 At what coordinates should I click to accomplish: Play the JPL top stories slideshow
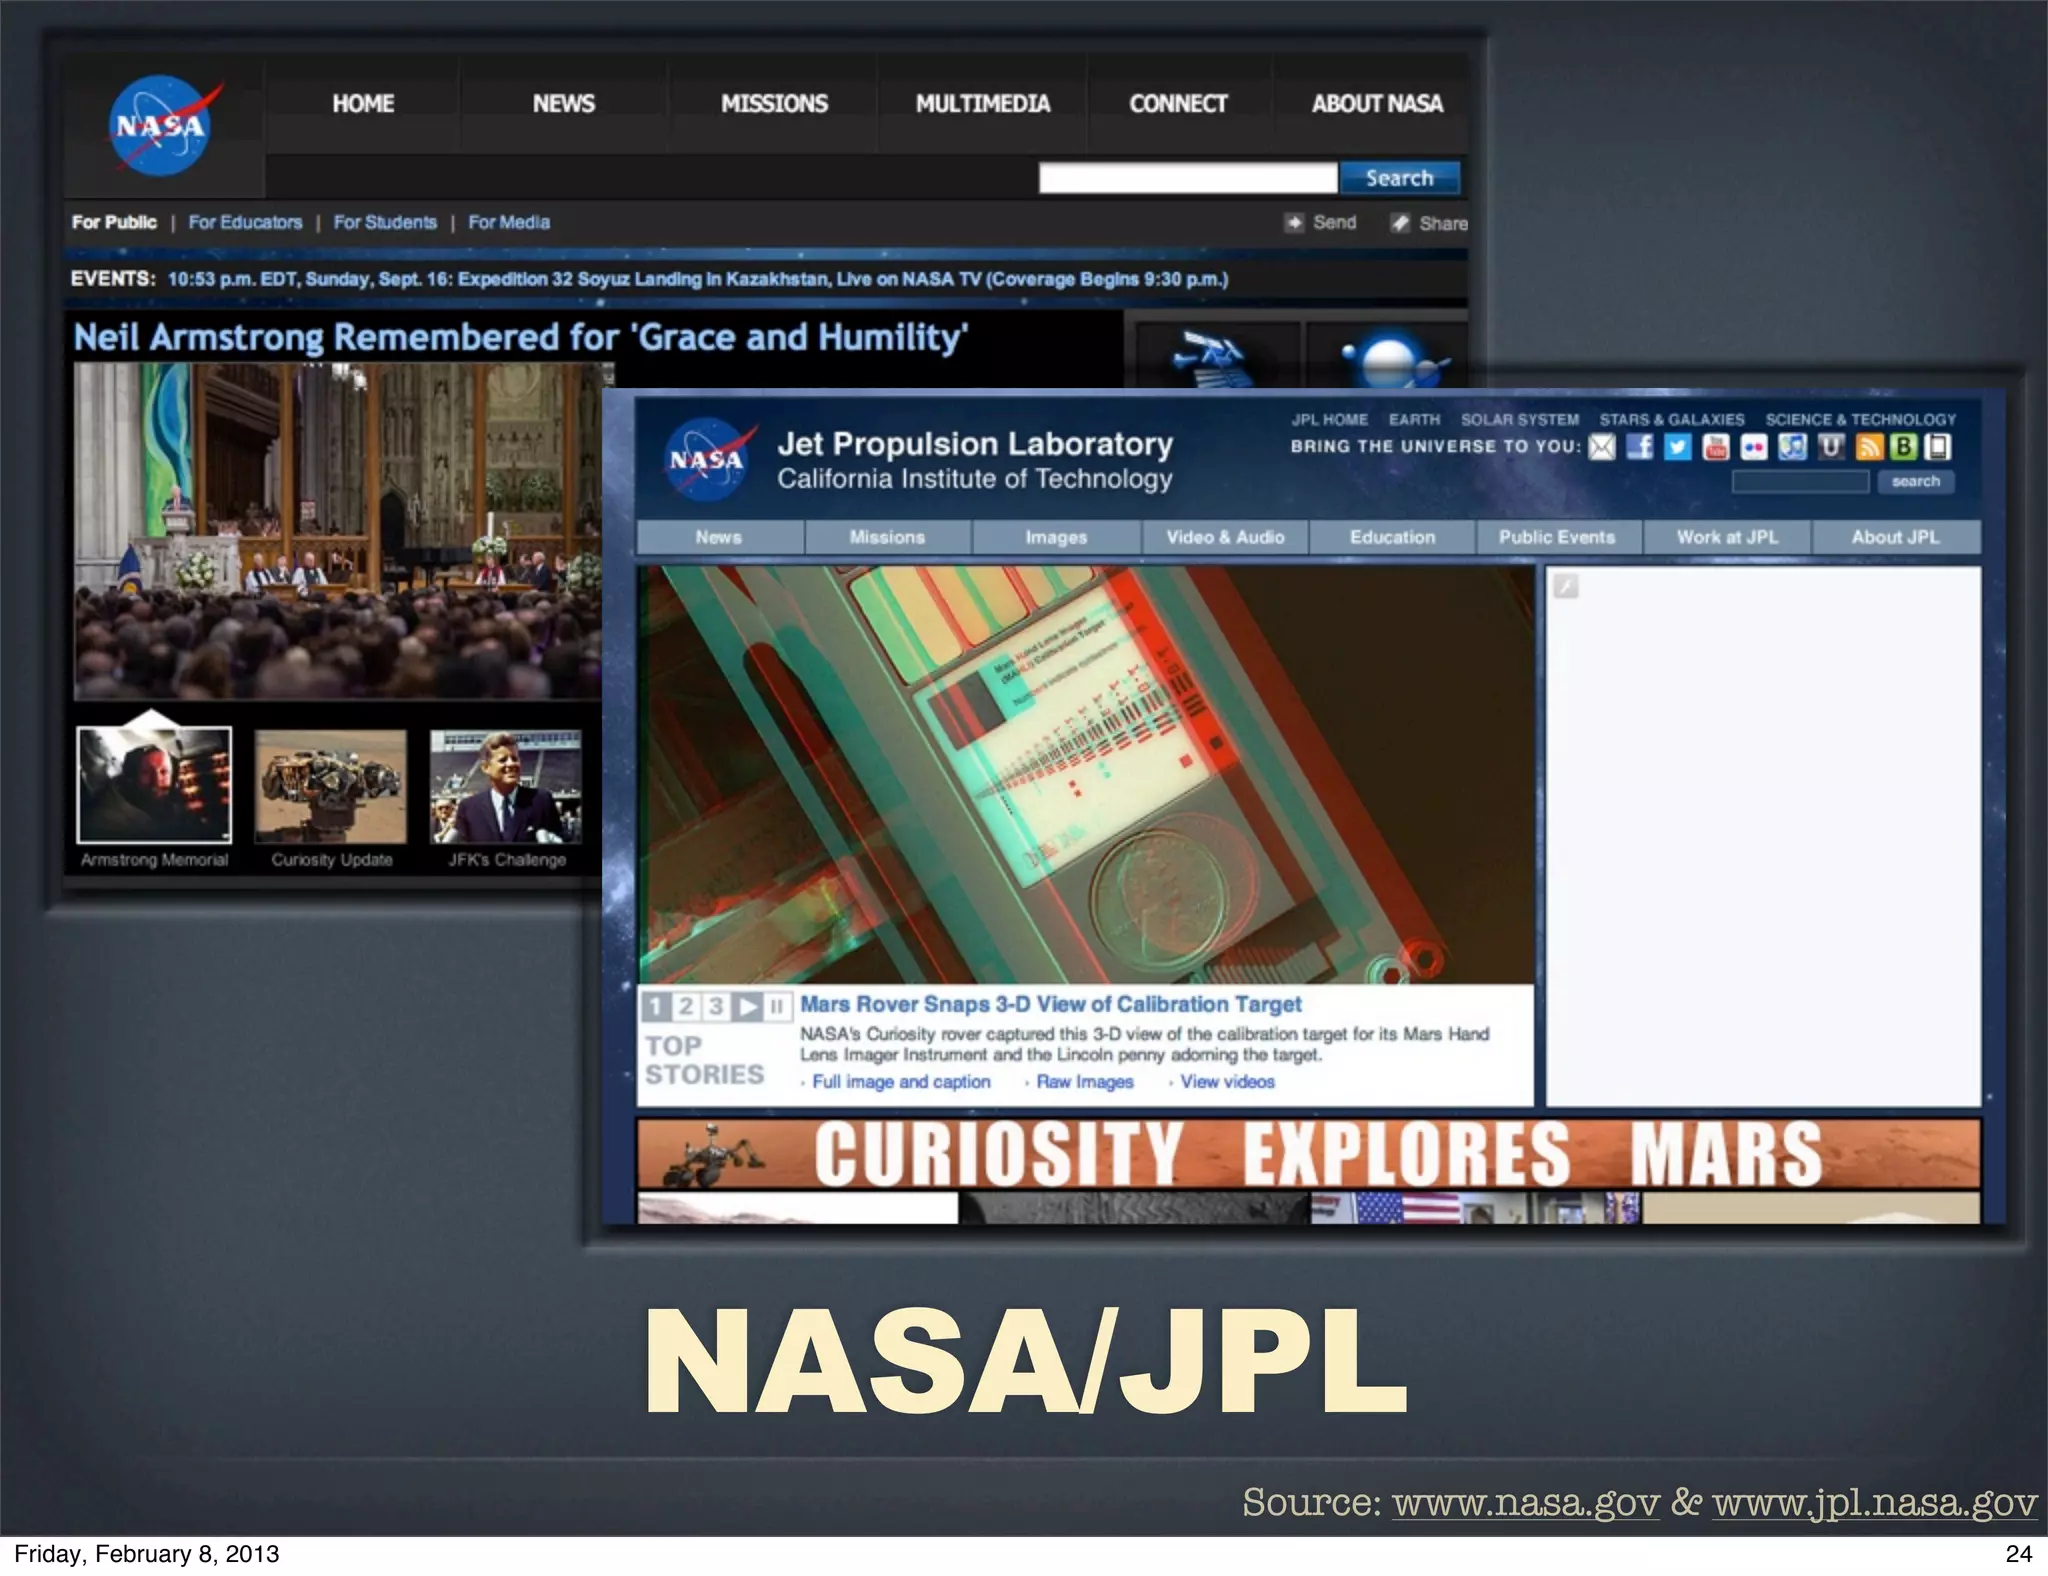[747, 1006]
